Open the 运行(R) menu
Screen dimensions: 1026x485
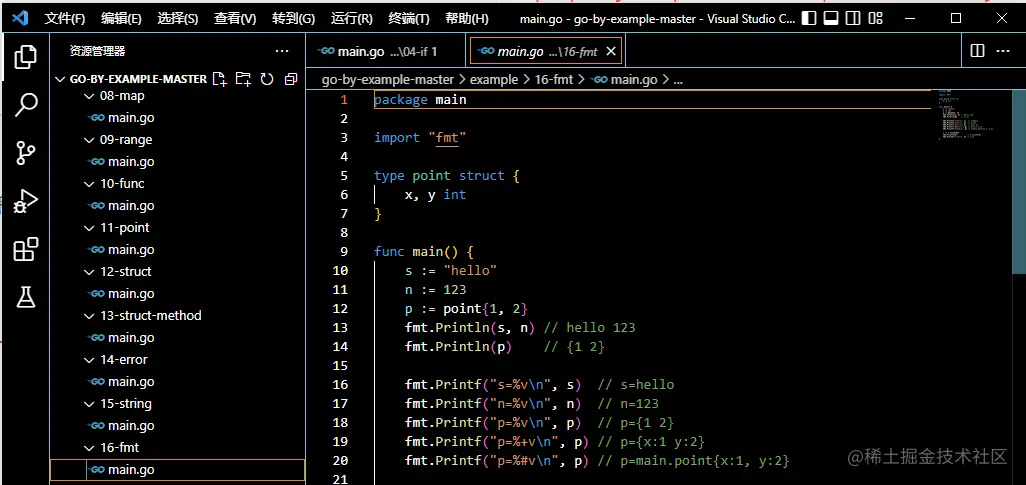point(351,19)
